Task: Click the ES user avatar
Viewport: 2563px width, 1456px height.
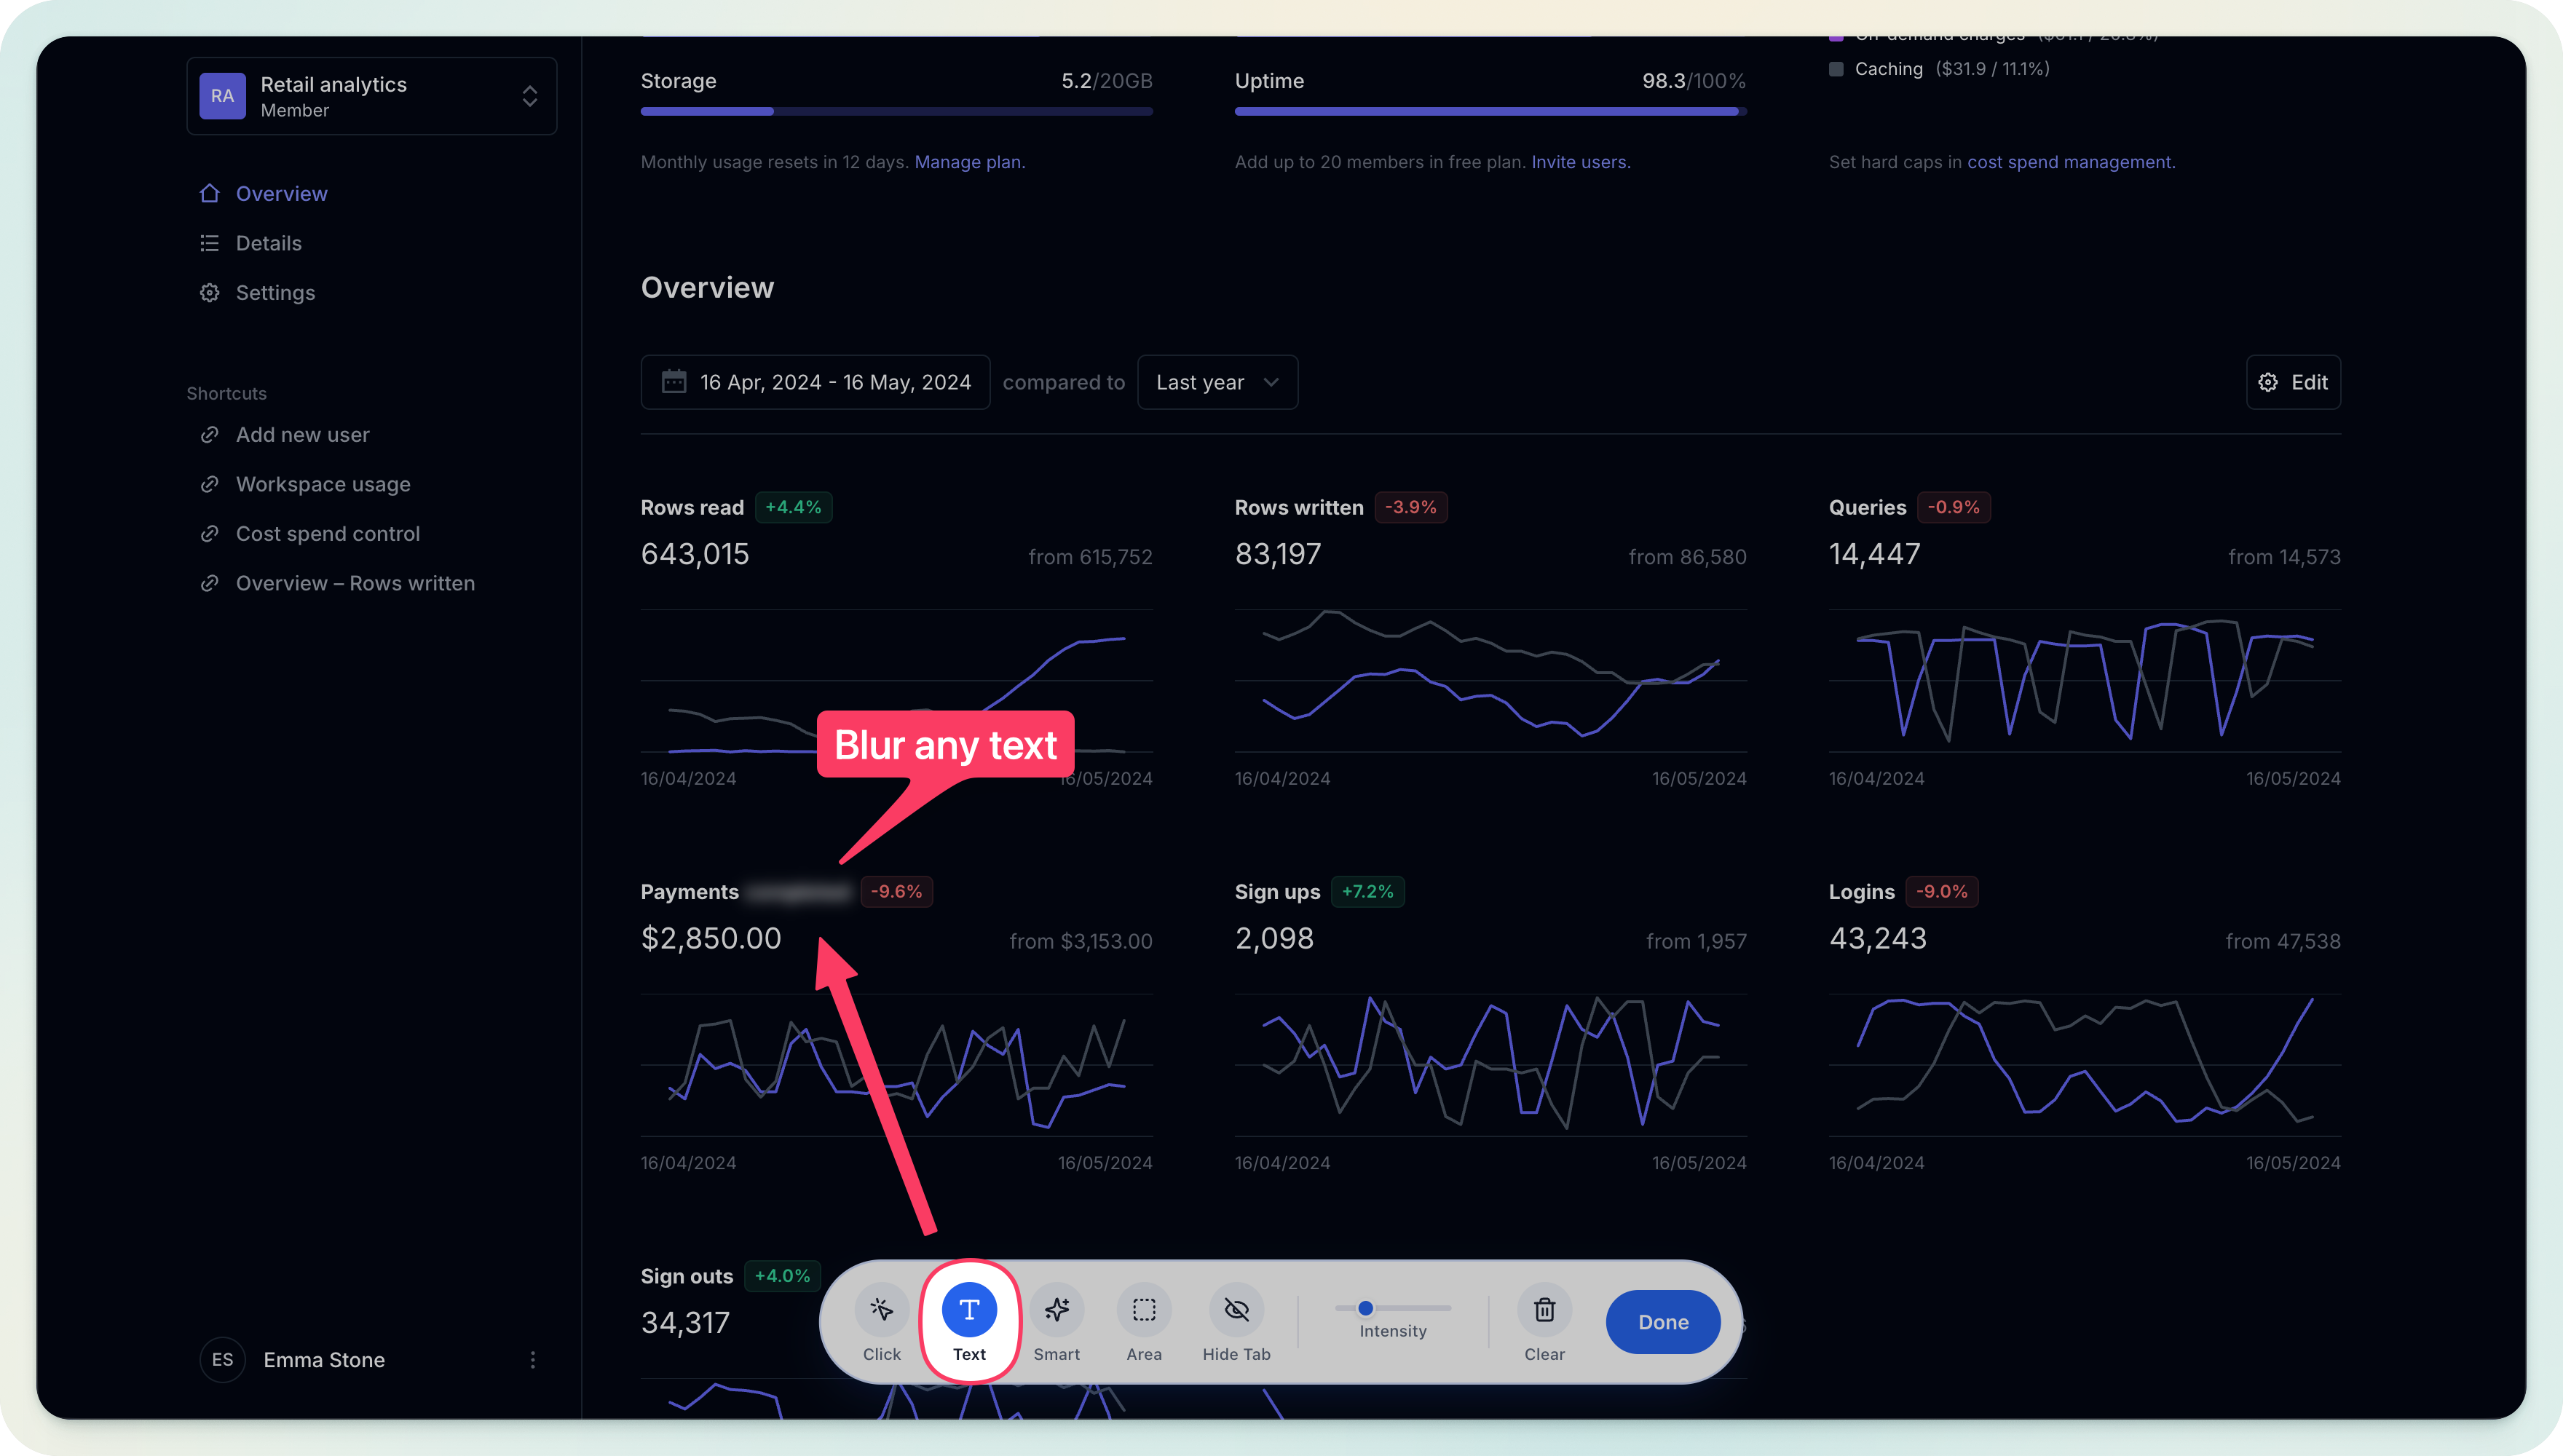Action: tap(222, 1360)
